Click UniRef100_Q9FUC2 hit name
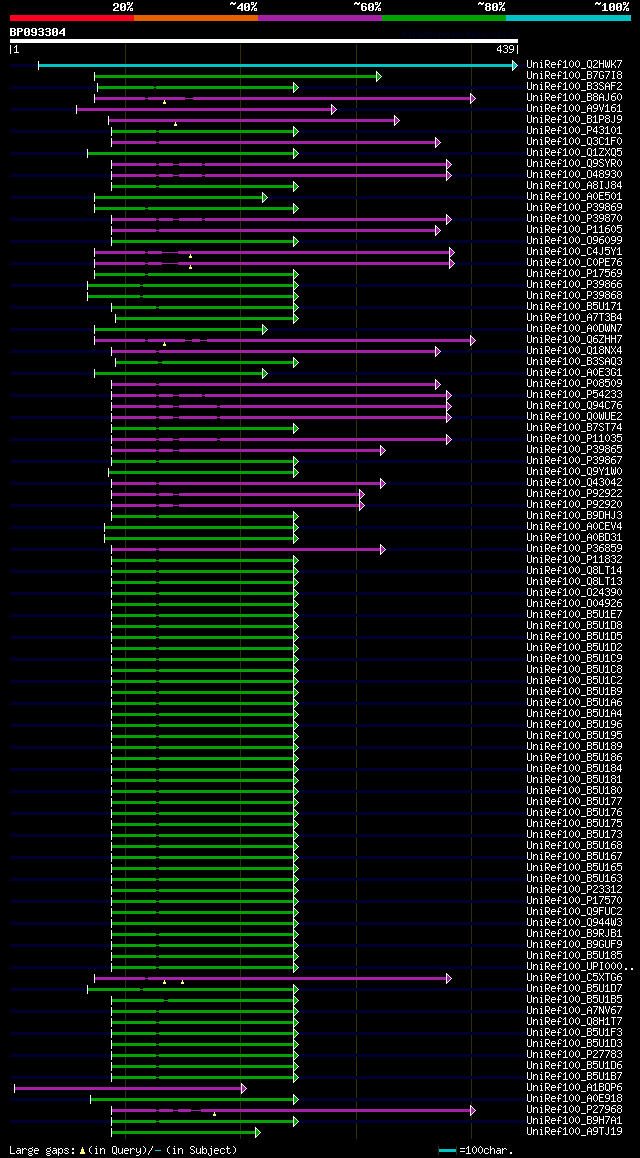The height and width of the screenshot is (1158, 640). [574, 911]
